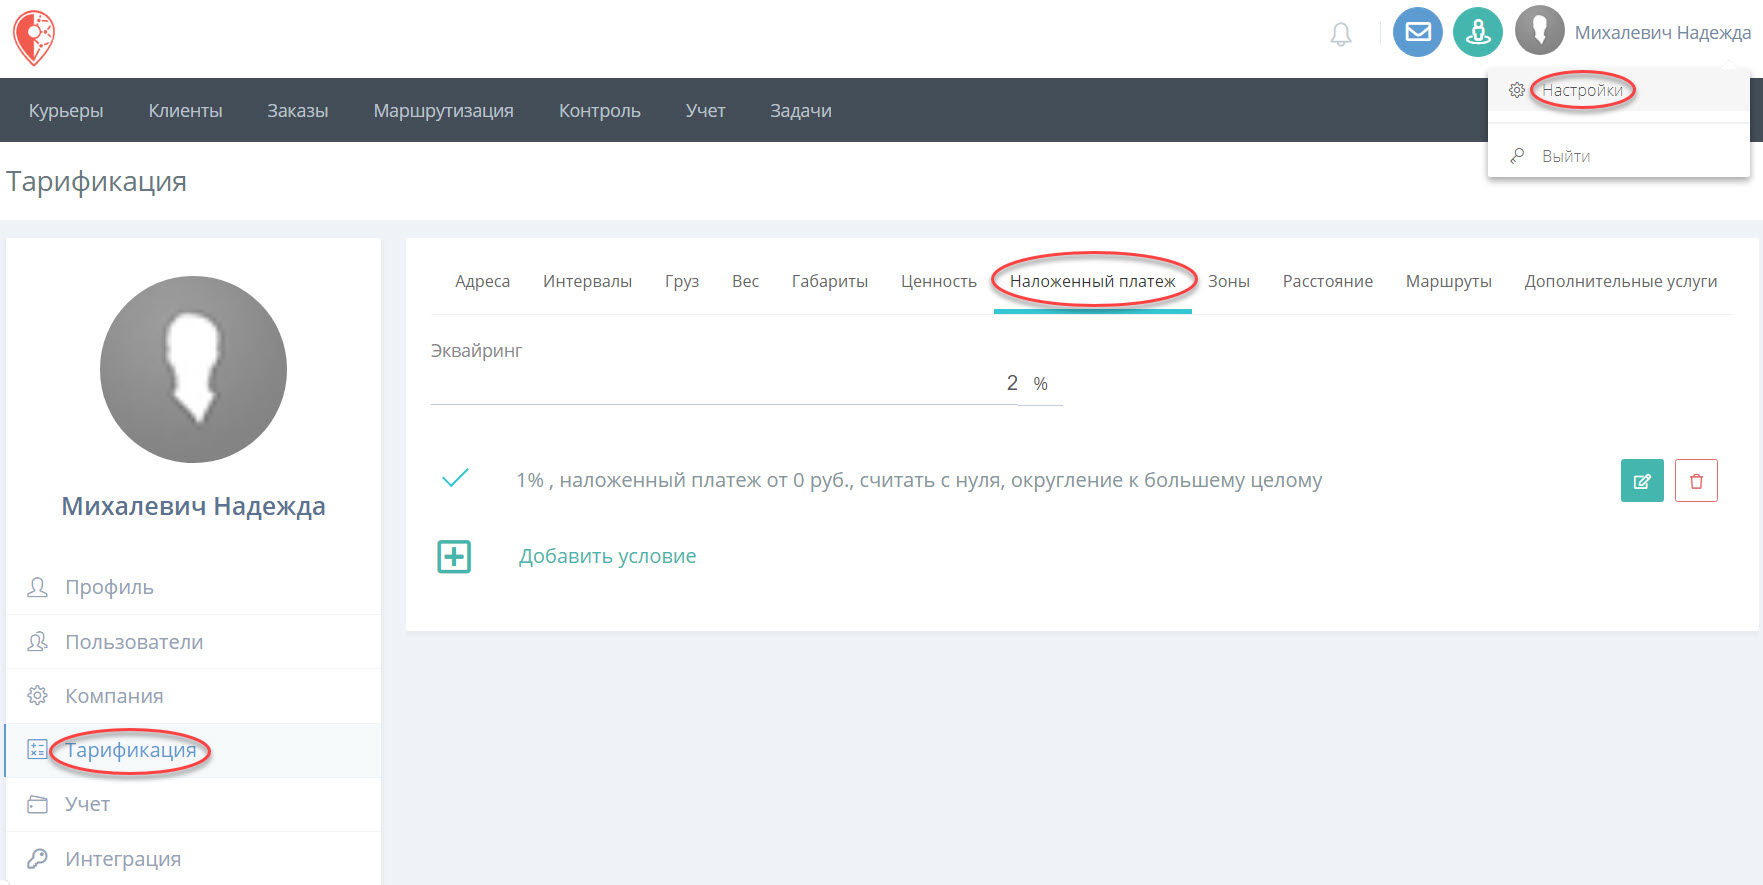Open Клиенты in the top navigation
This screenshot has width=1763, height=885.
185,111
